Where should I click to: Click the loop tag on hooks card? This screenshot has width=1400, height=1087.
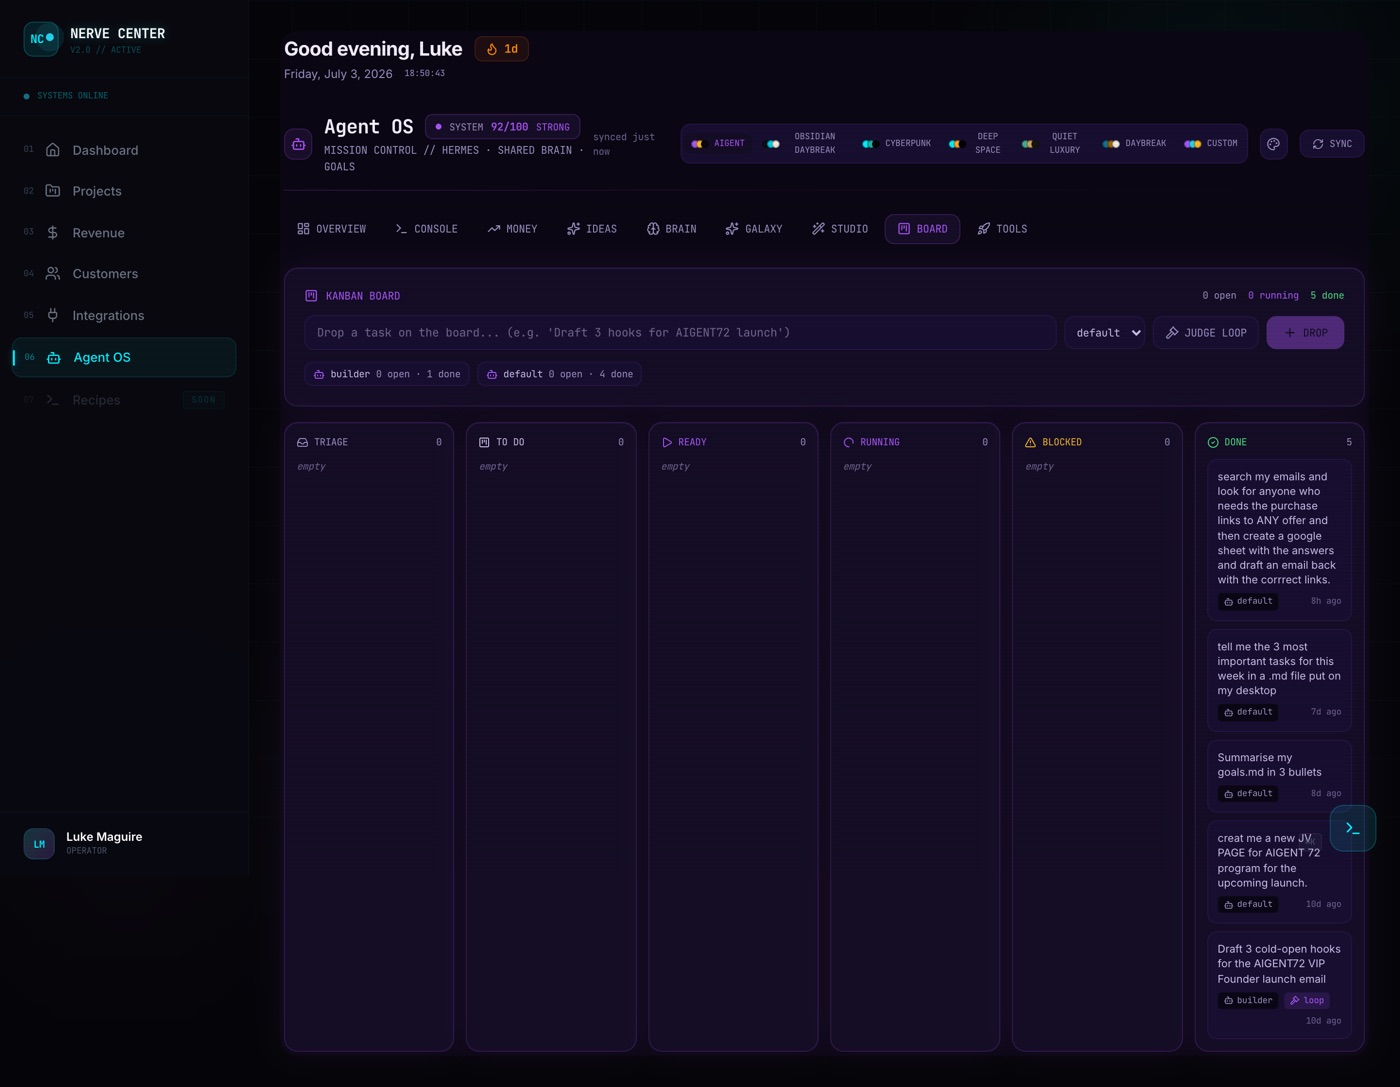(x=1307, y=1000)
